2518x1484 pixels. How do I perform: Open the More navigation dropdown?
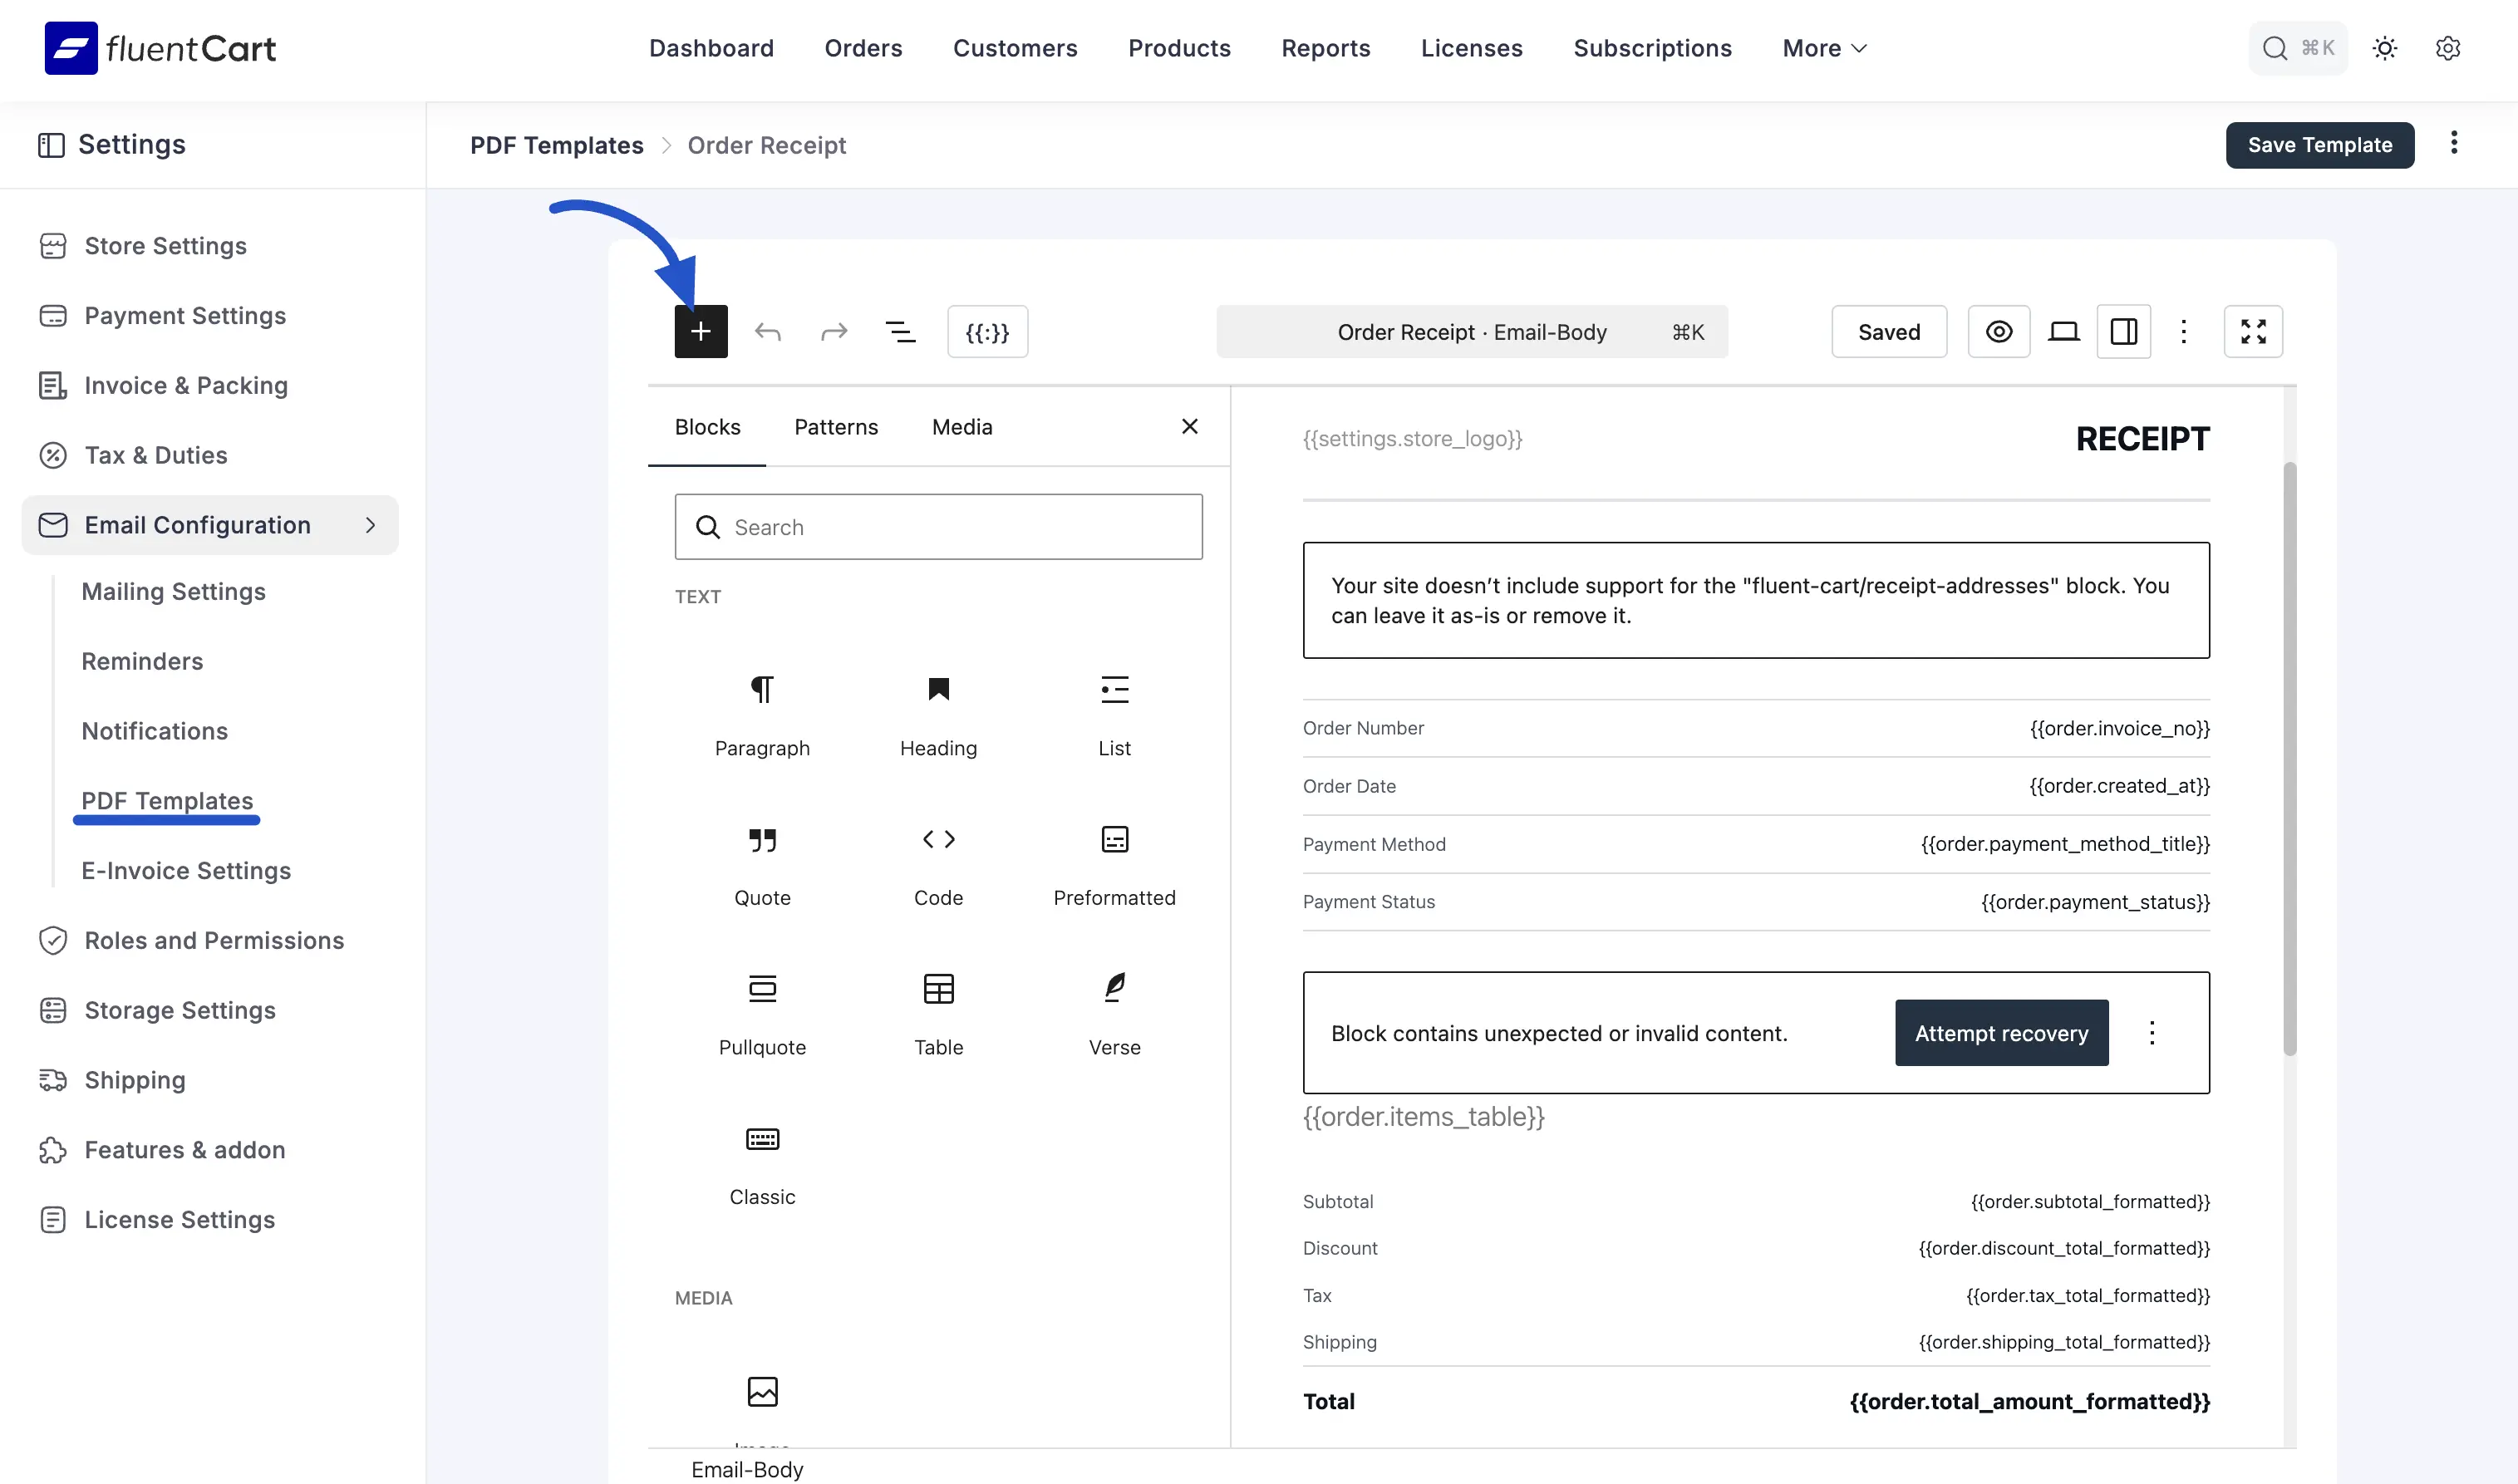(1822, 48)
